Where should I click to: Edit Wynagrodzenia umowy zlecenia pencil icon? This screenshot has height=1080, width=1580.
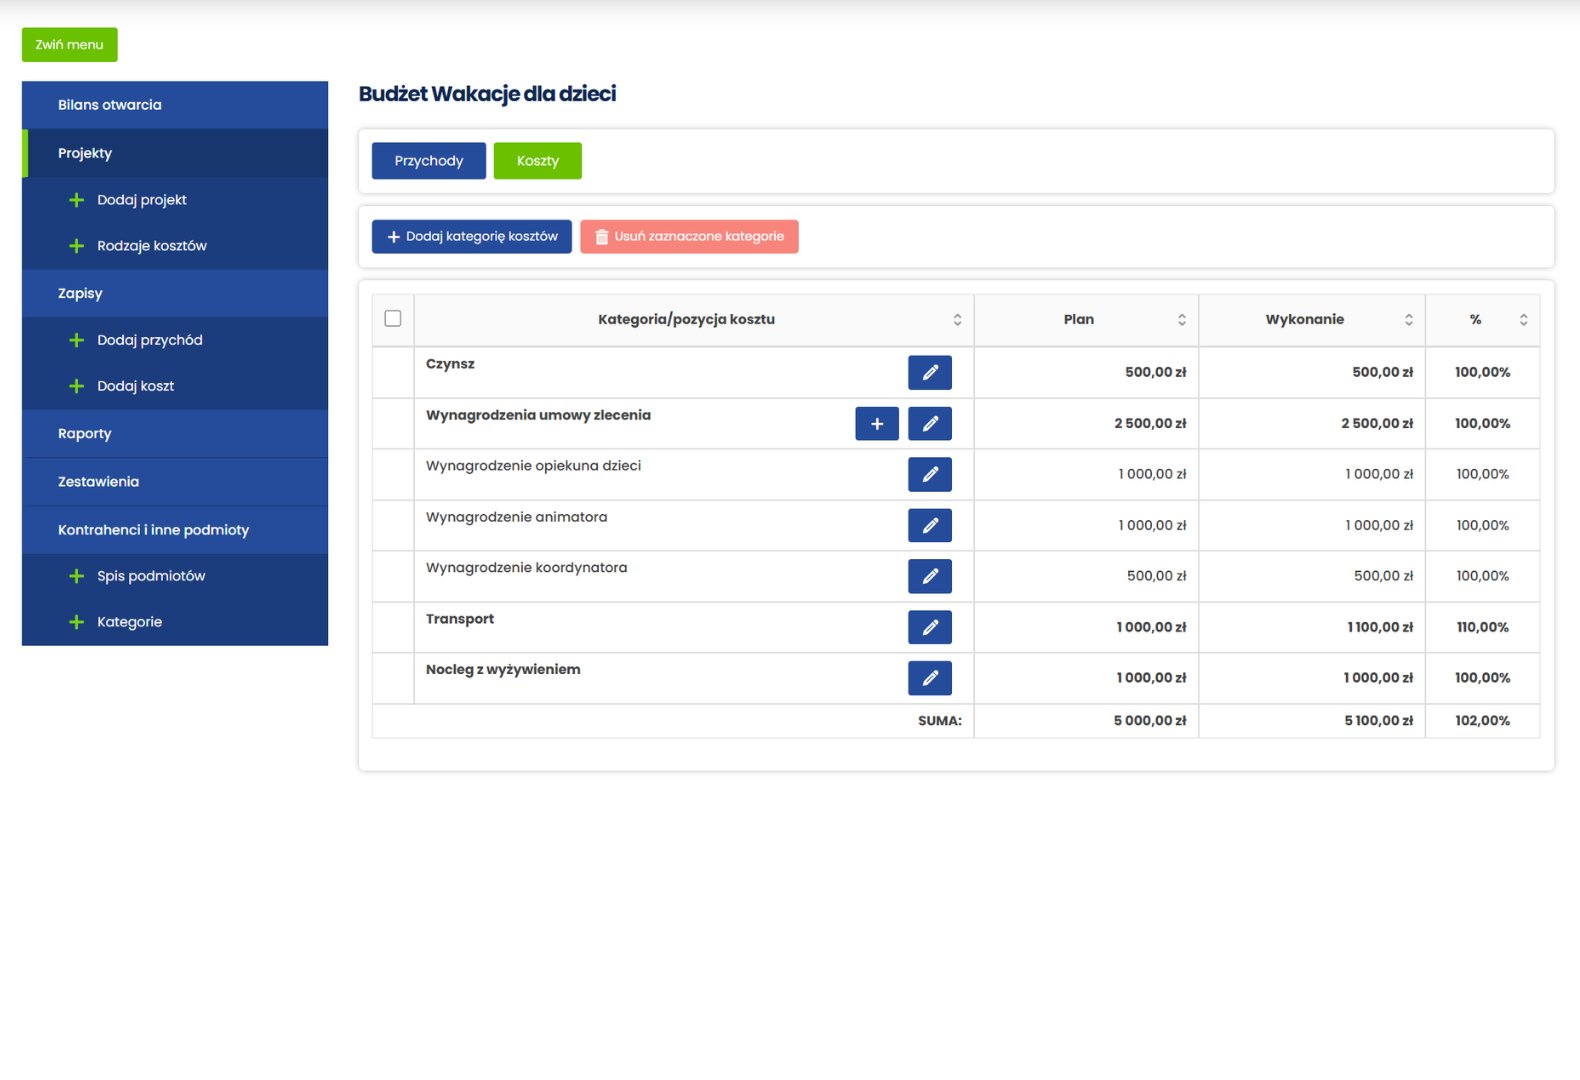point(929,424)
